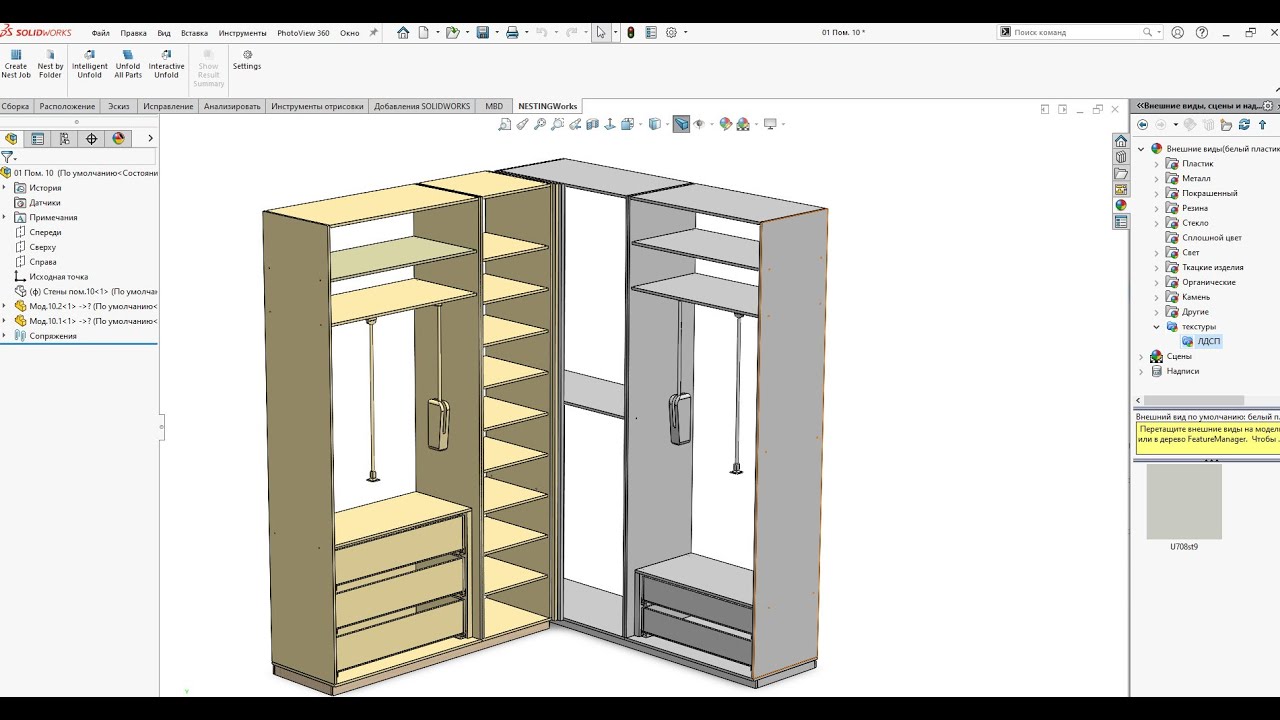
Task: Click the Open document folder icon
Action: point(452,32)
